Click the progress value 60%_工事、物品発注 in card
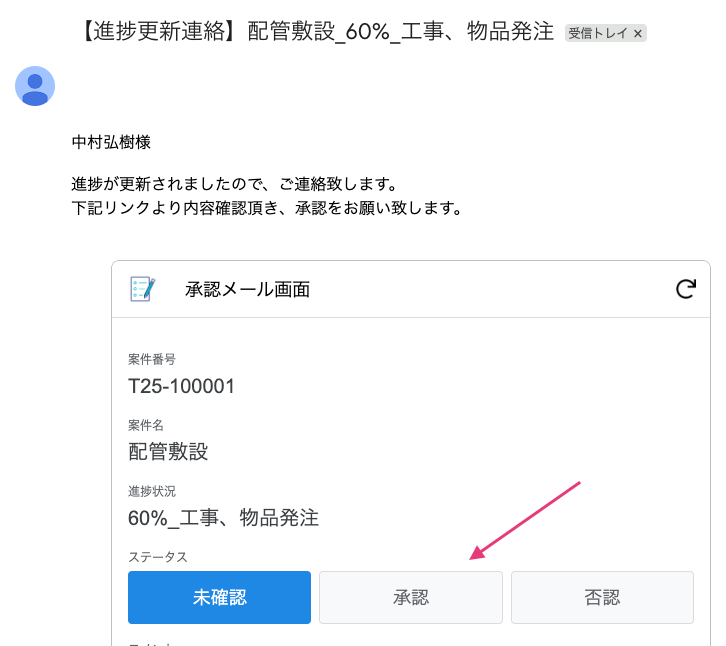 coord(224,518)
